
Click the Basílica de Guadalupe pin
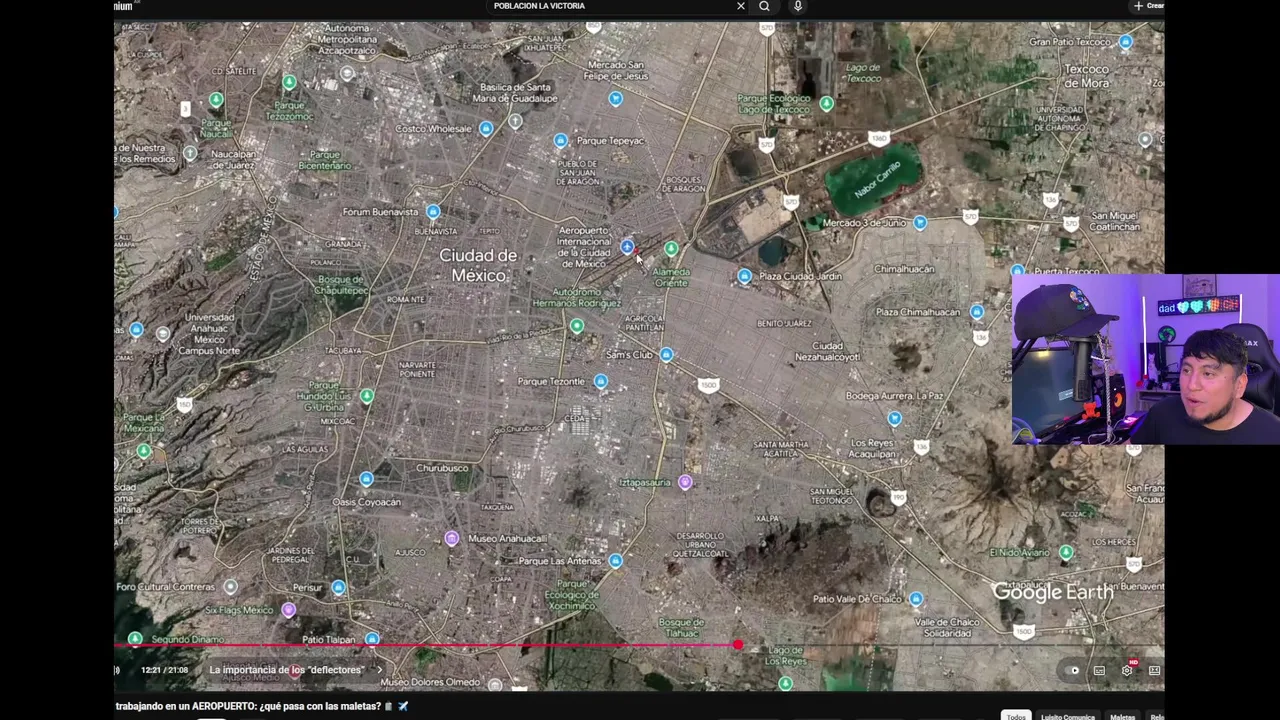click(x=515, y=122)
